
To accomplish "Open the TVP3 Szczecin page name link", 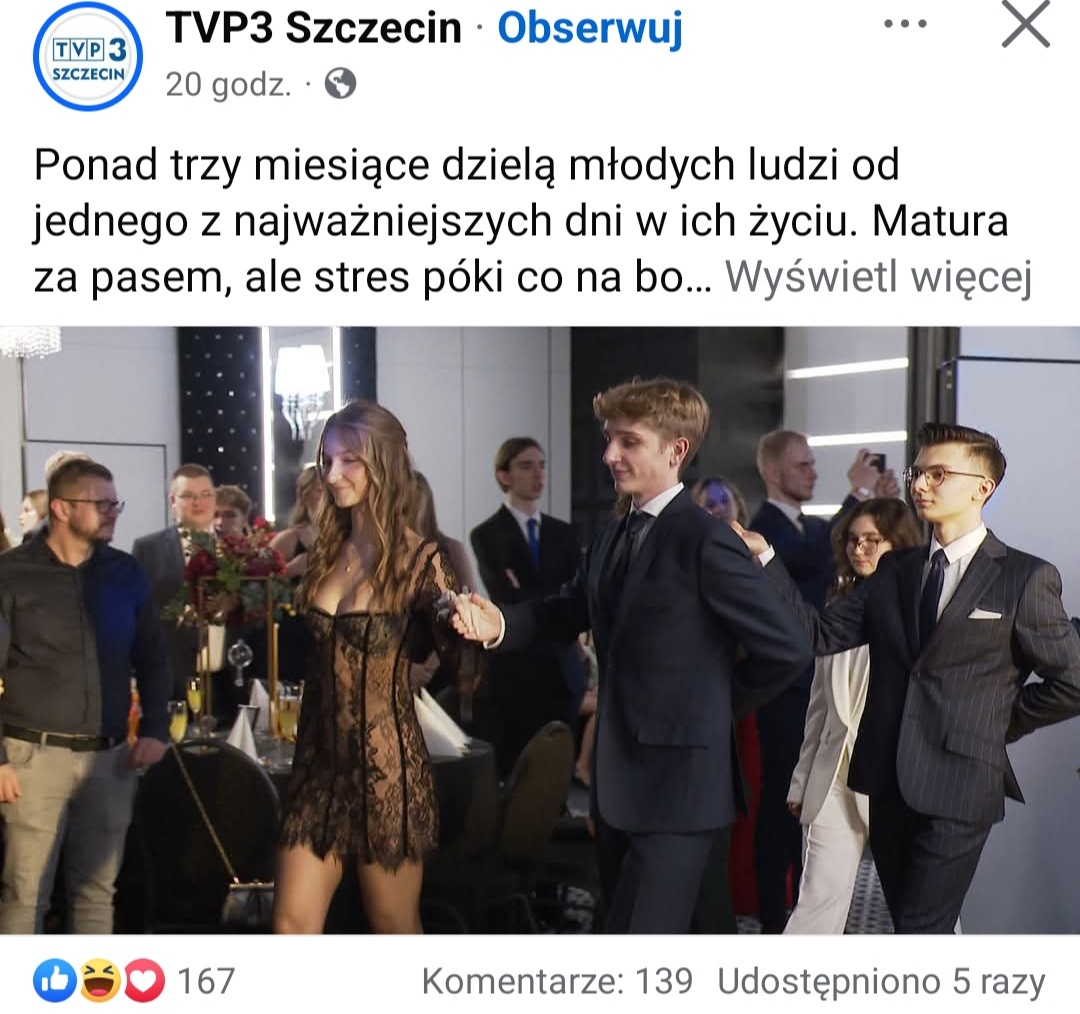I will click(313, 28).
